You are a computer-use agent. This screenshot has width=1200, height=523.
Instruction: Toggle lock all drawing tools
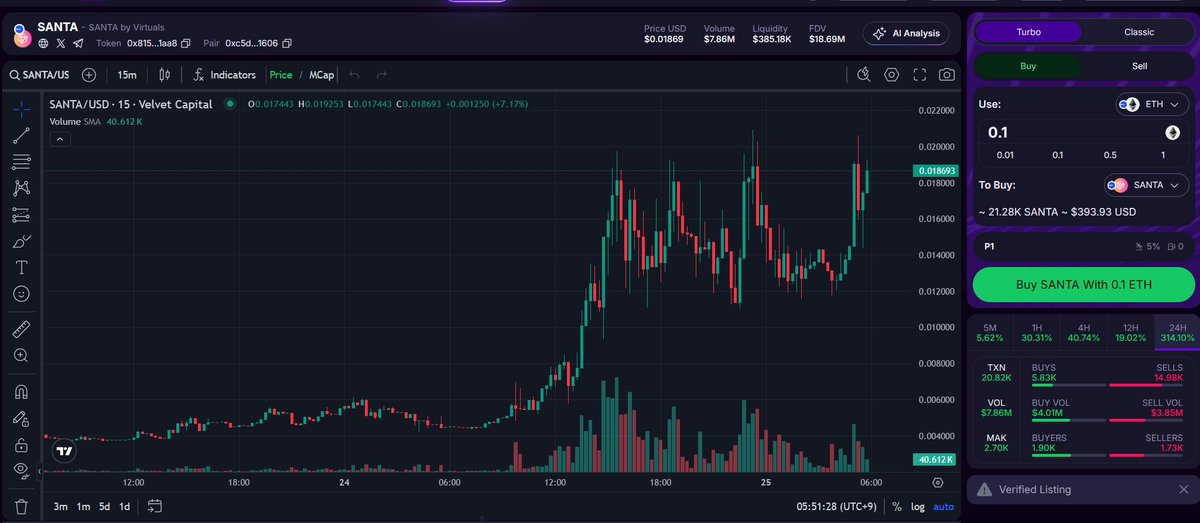point(21,445)
